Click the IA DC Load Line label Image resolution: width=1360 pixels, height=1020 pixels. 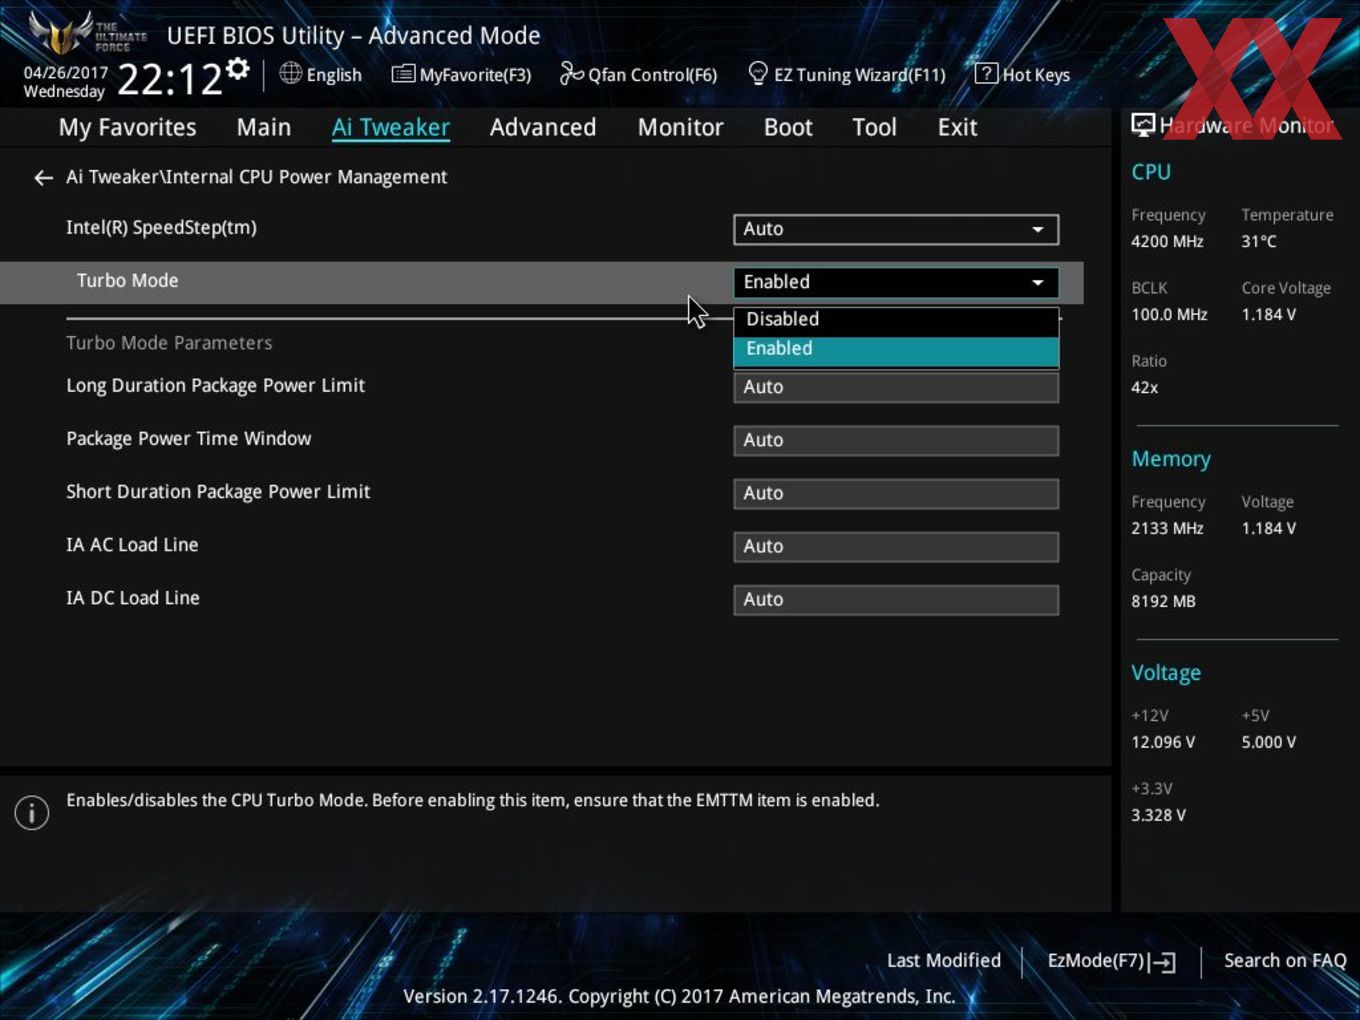133,598
